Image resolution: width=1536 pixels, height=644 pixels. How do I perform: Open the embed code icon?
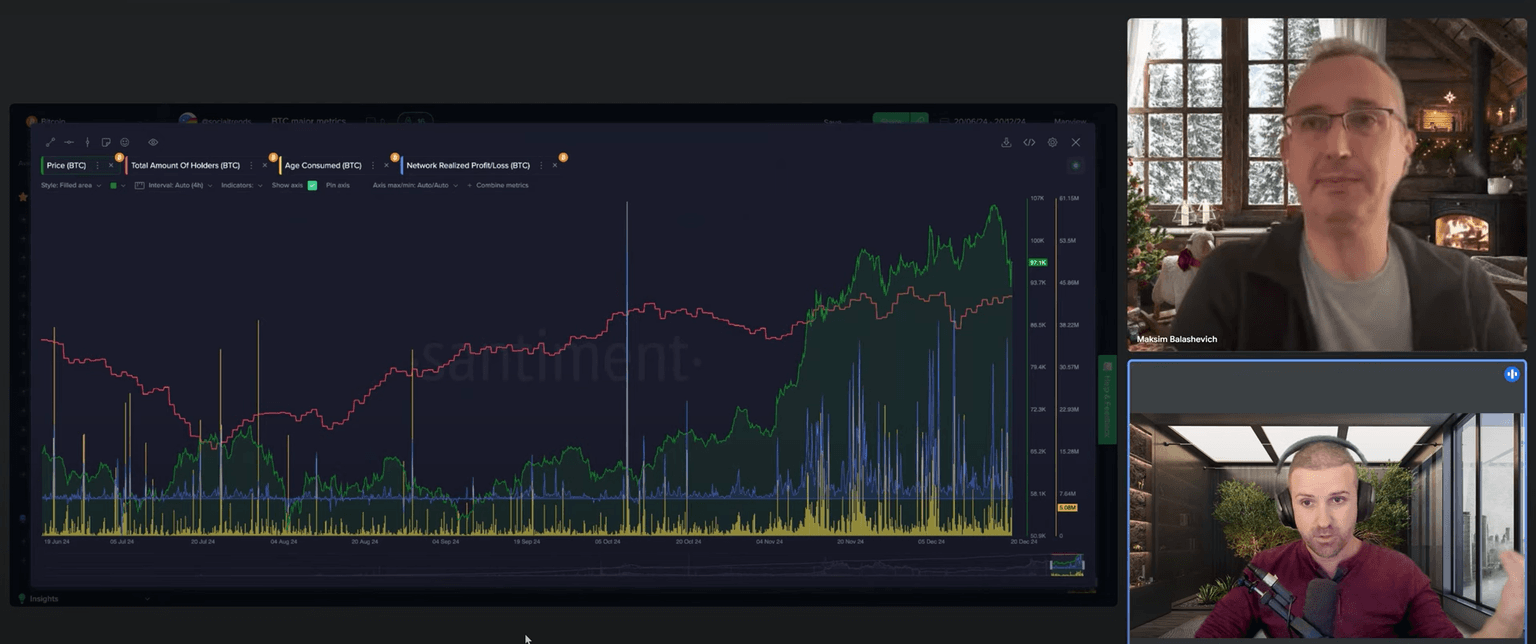click(1029, 143)
